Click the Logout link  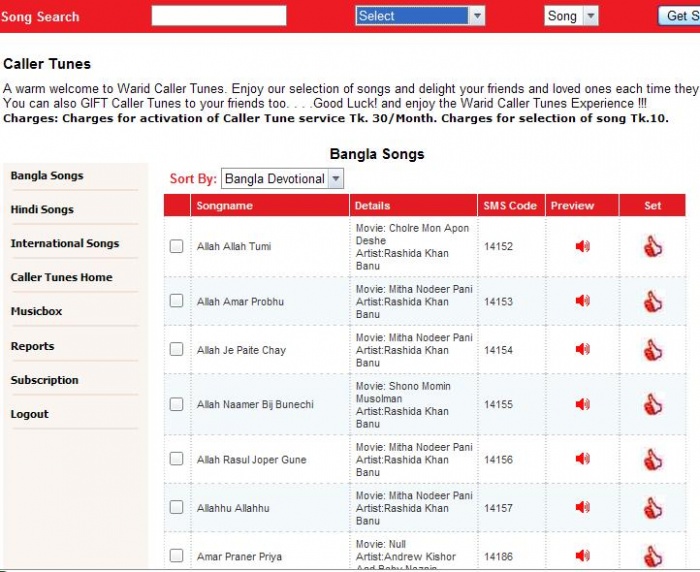29,414
